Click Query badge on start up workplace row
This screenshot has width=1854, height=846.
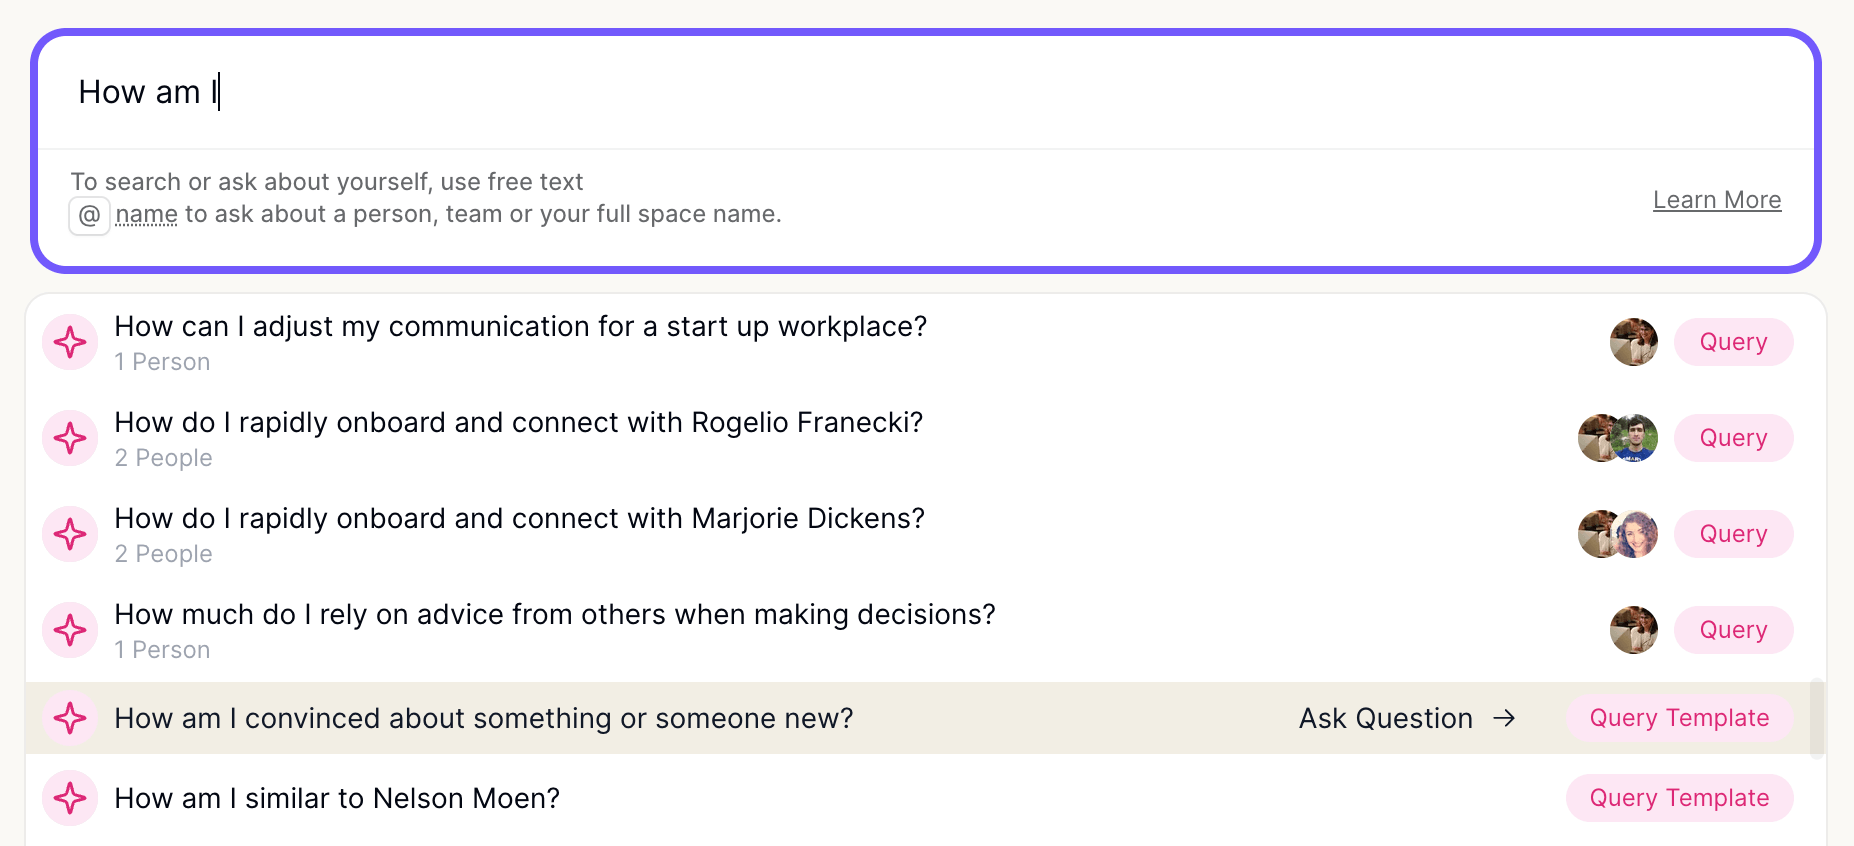[1733, 342]
